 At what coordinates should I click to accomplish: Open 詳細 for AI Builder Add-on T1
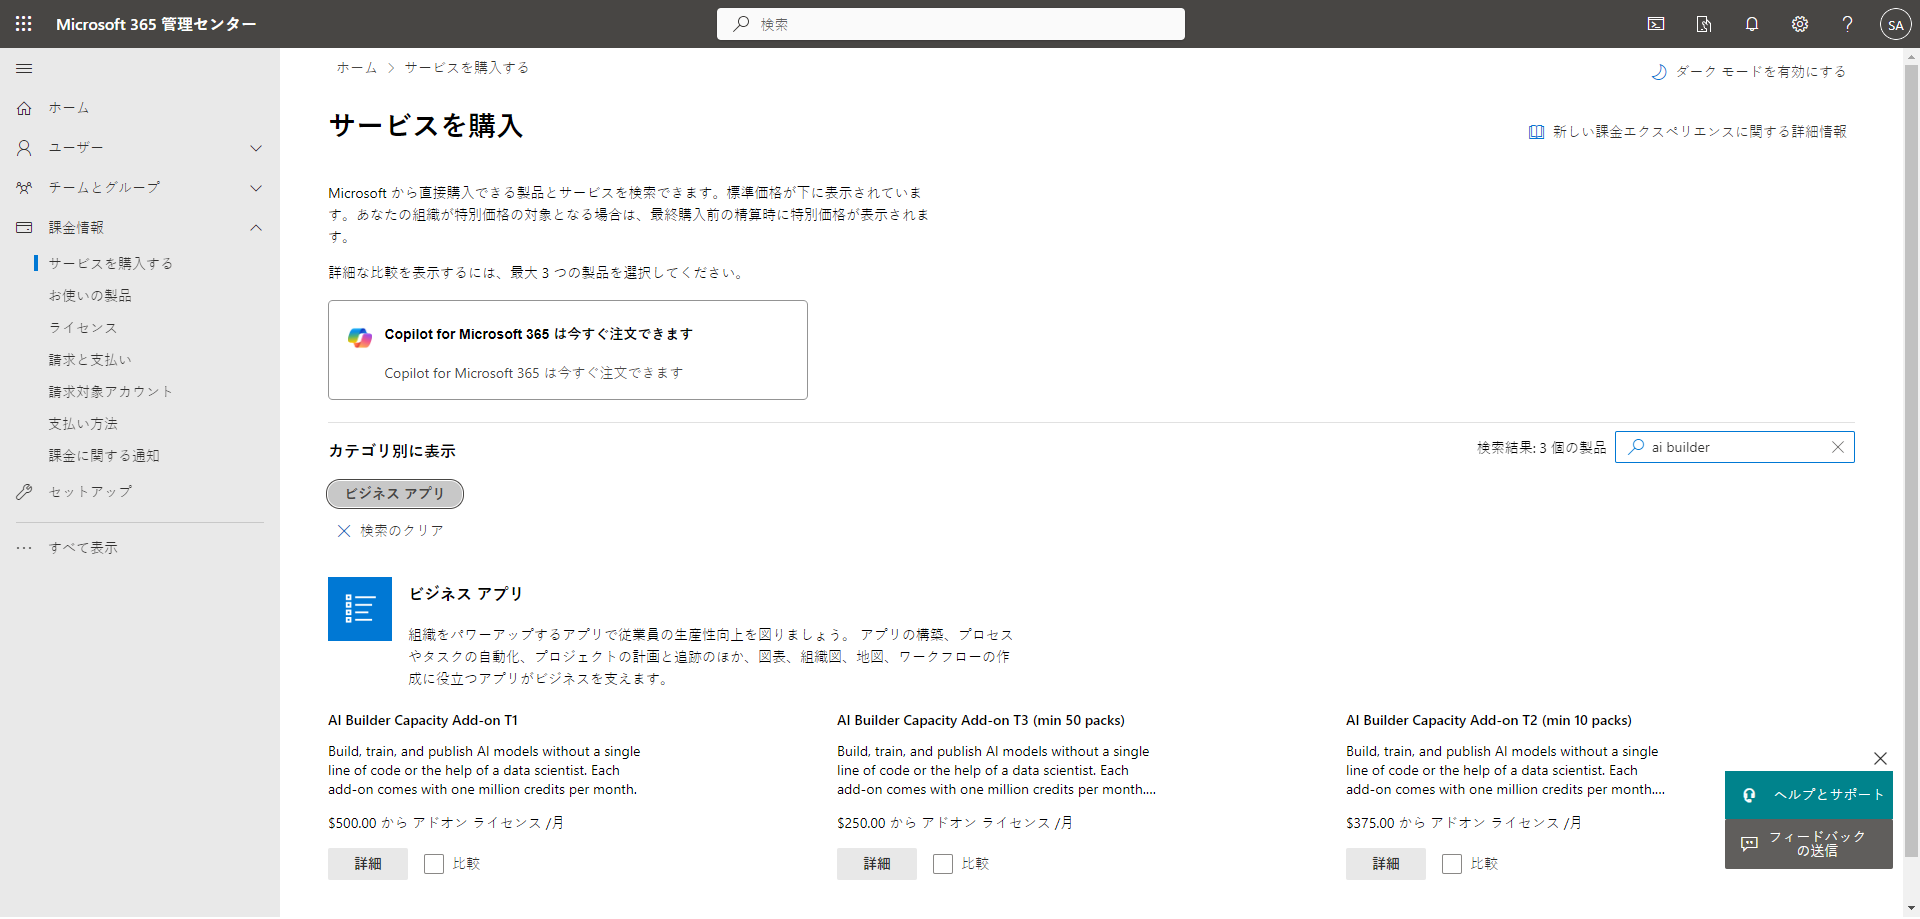coord(368,864)
